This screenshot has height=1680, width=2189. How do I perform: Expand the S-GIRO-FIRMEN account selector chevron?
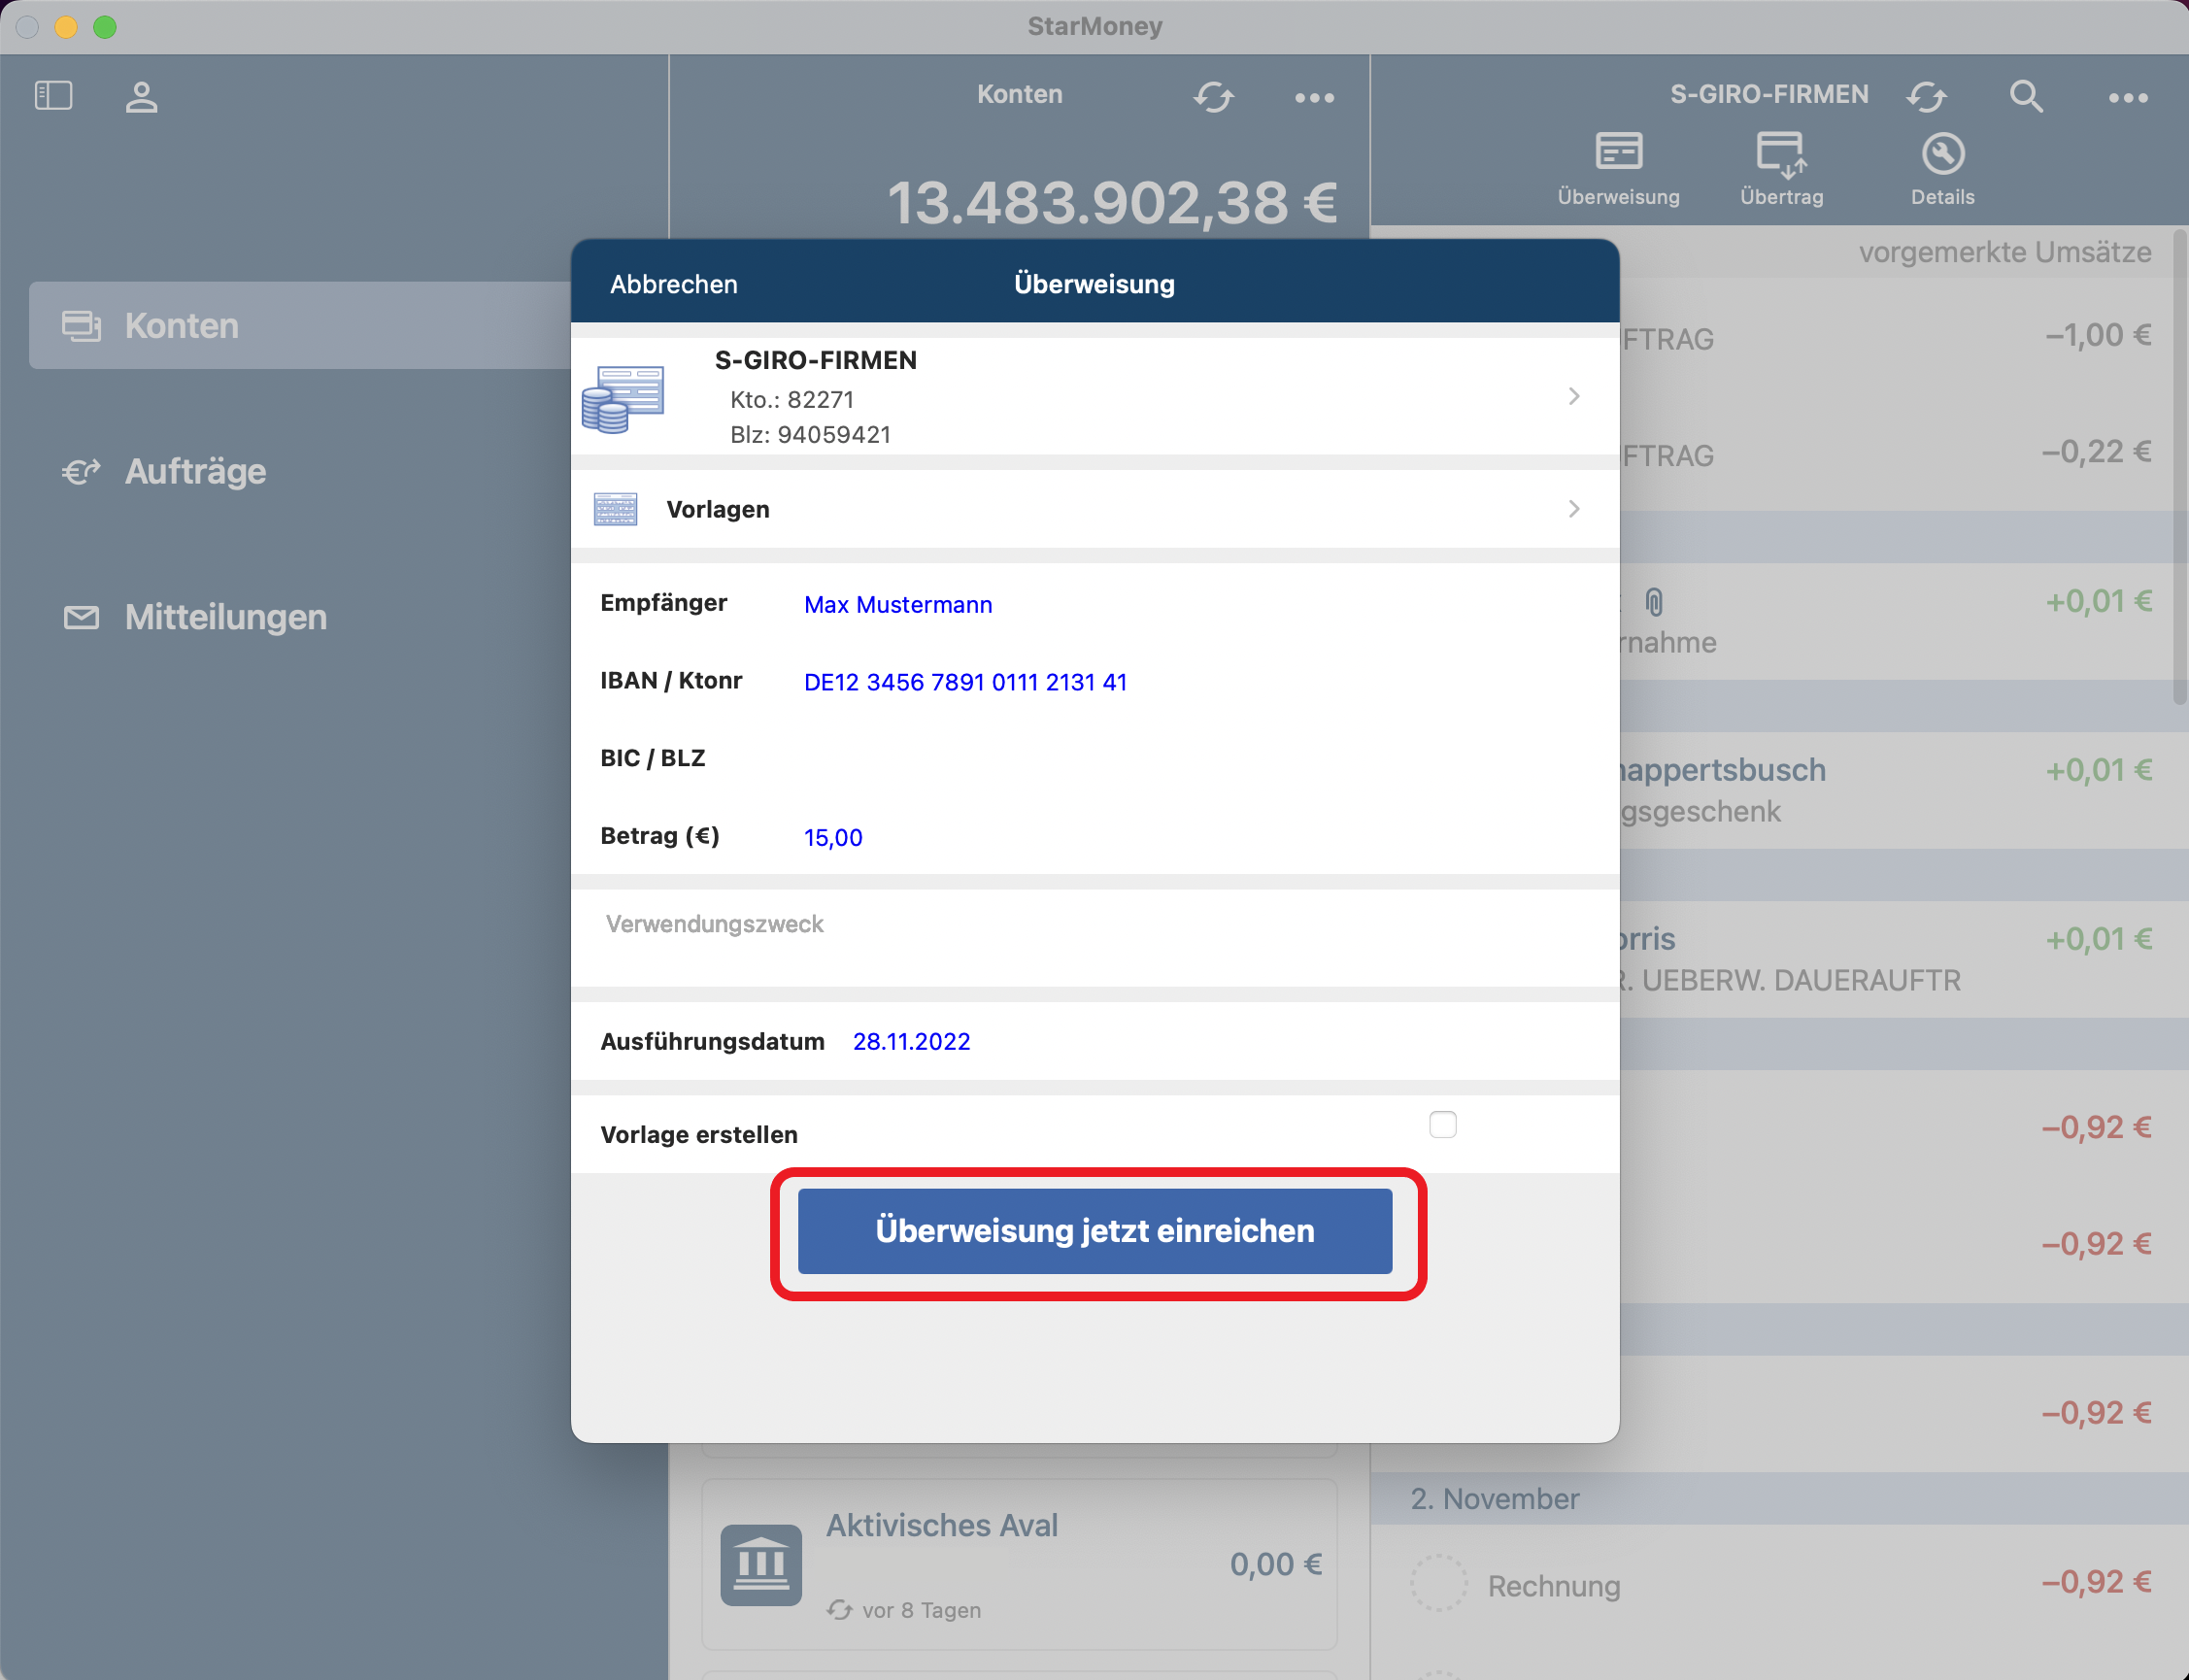pyautogui.click(x=1572, y=396)
